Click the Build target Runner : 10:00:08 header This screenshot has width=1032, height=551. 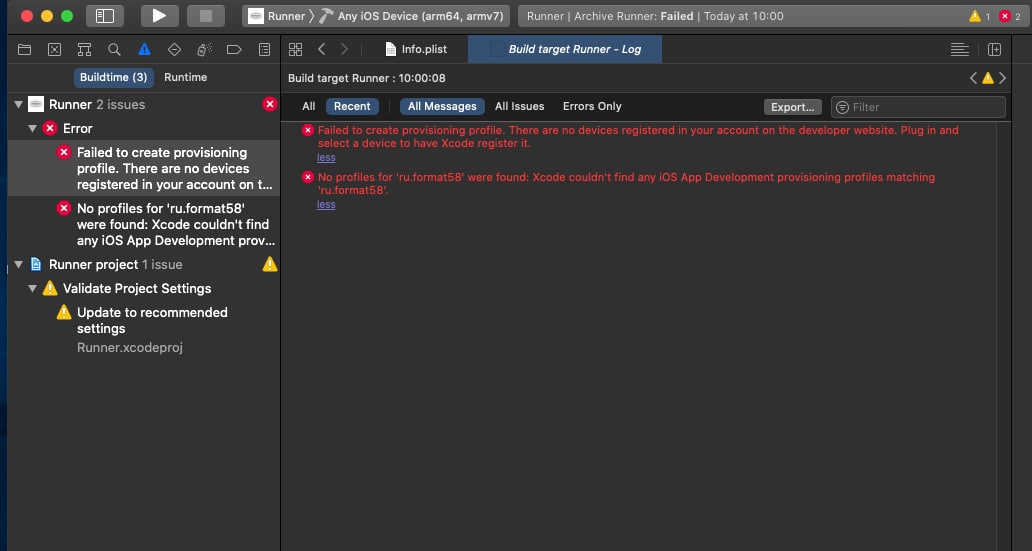click(x=367, y=78)
